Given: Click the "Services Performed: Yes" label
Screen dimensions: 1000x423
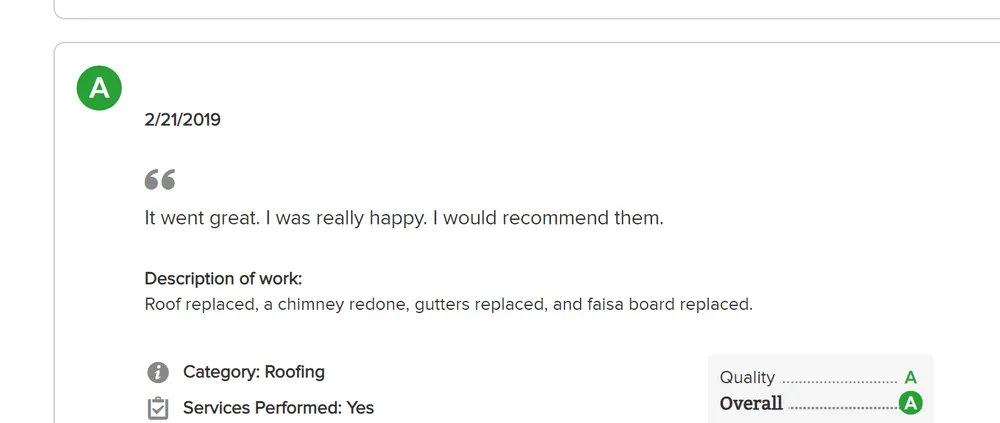Looking at the screenshot, I should (x=278, y=408).
